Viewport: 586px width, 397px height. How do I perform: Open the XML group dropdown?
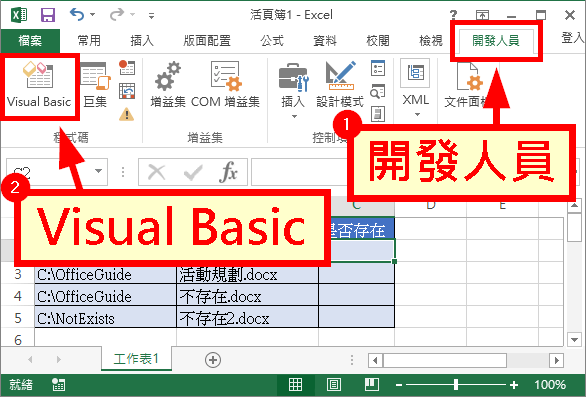coord(416,89)
